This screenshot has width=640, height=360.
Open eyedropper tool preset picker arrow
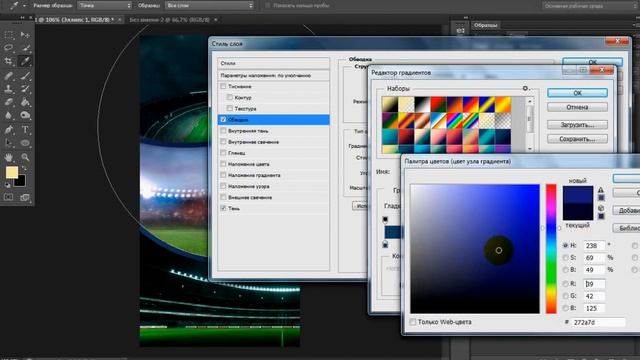(x=24, y=6)
